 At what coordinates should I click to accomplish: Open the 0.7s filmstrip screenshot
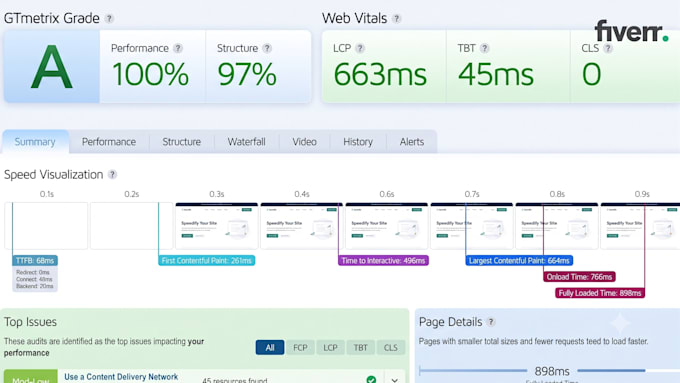[471, 226]
